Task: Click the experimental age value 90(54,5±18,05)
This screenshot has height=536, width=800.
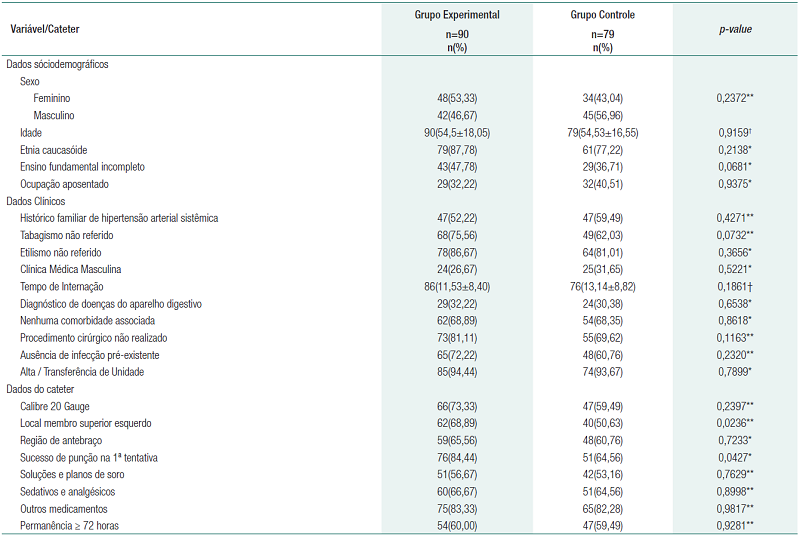Action: tap(457, 132)
